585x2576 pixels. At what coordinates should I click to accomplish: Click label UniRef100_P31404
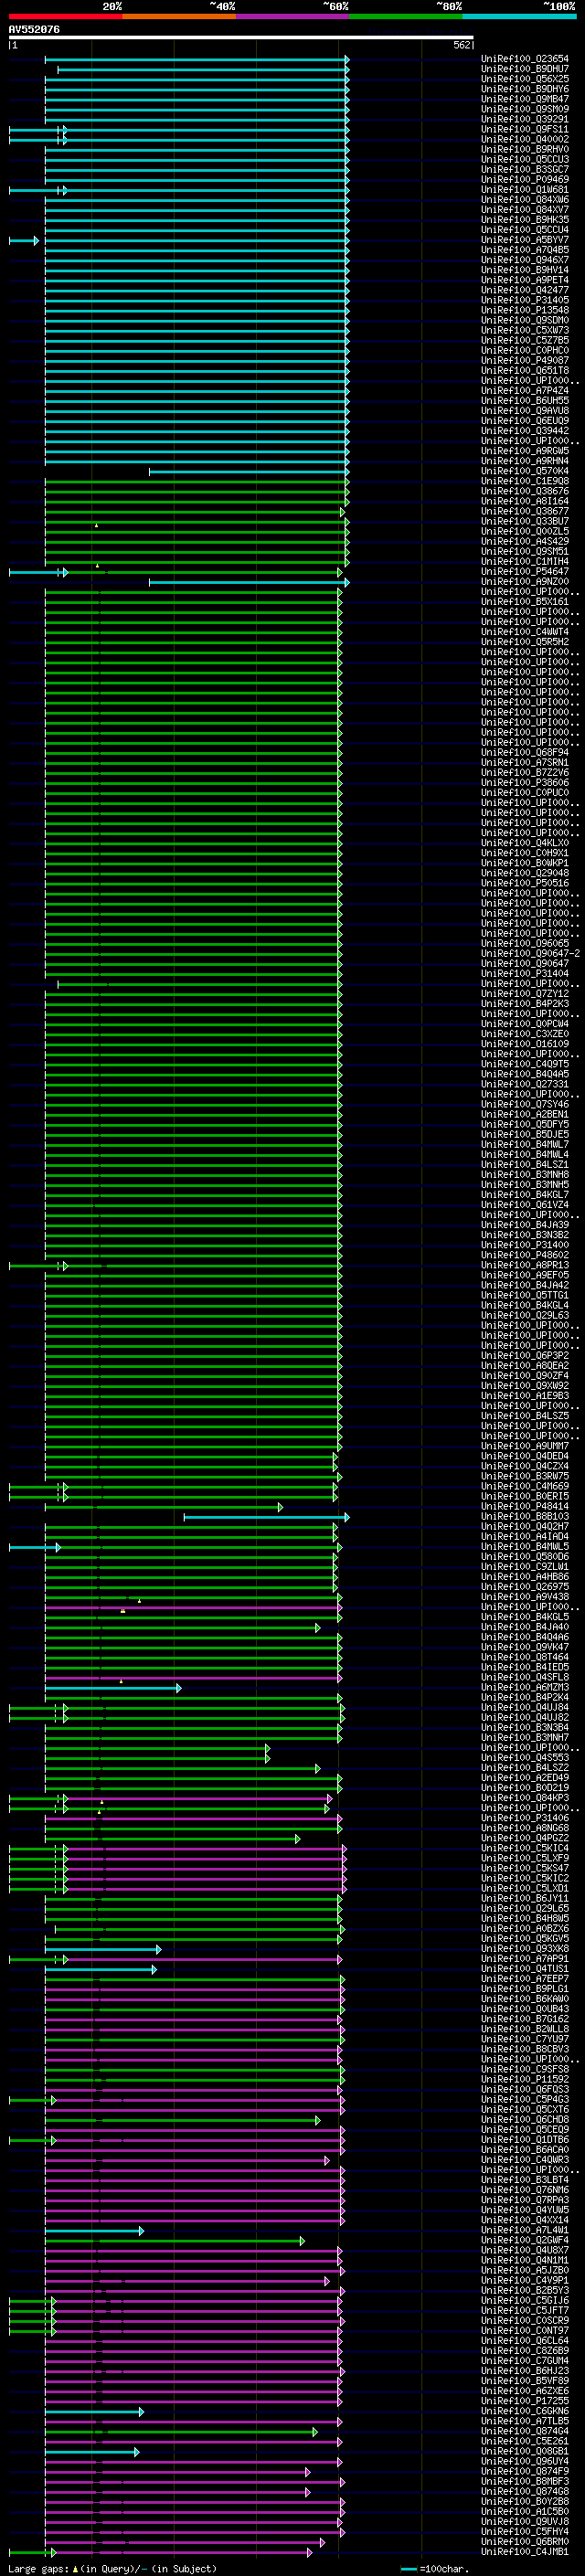pyautogui.click(x=525, y=974)
